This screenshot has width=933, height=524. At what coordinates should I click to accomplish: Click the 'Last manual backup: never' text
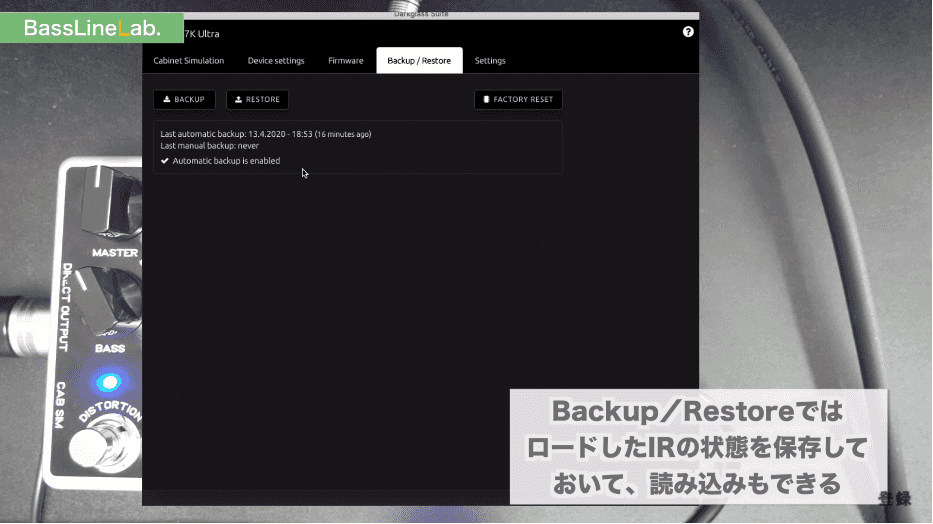click(209, 146)
